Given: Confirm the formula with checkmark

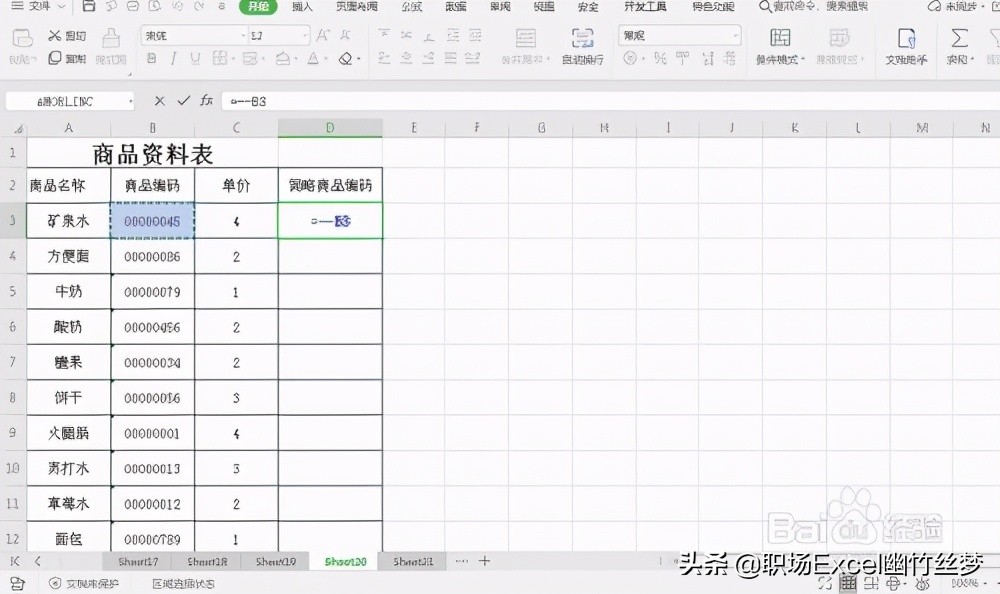Looking at the screenshot, I should [x=184, y=101].
